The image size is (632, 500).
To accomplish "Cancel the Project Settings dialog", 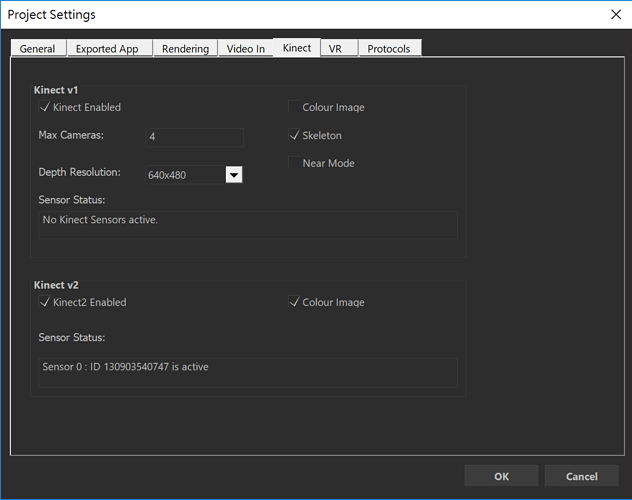I will (581, 476).
